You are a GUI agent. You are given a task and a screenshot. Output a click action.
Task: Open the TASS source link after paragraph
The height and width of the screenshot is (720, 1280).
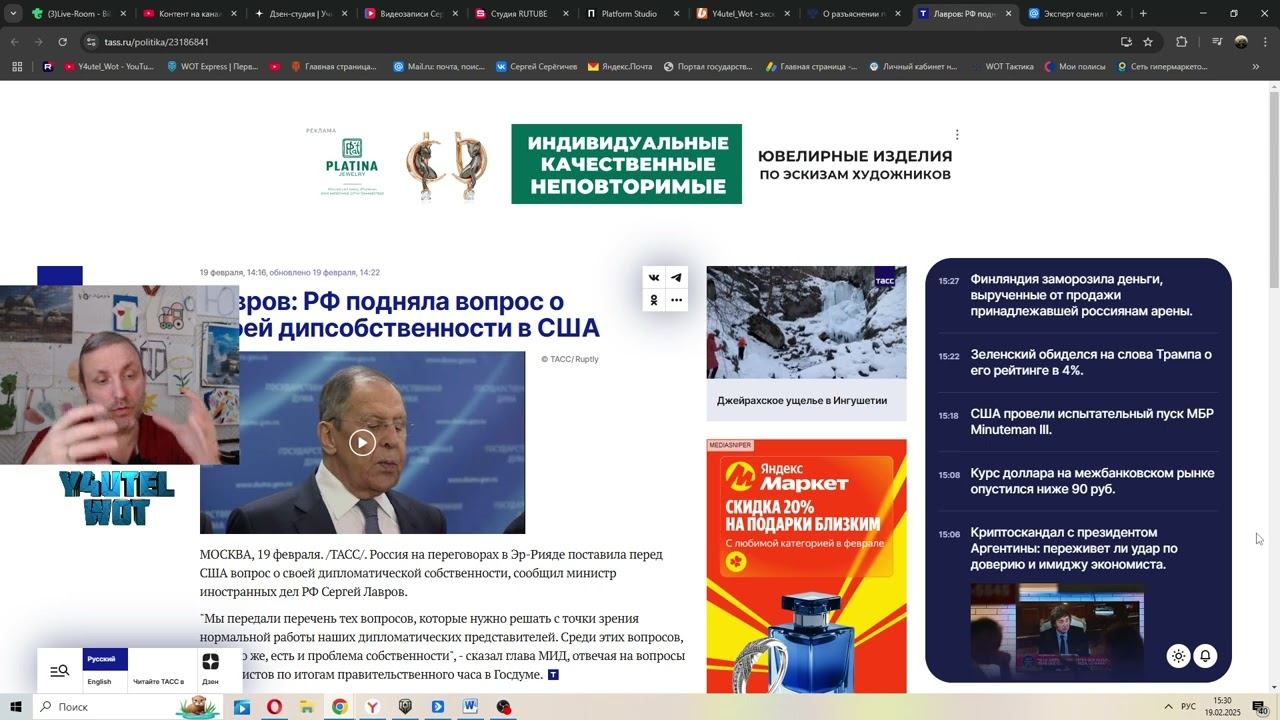coord(553,675)
